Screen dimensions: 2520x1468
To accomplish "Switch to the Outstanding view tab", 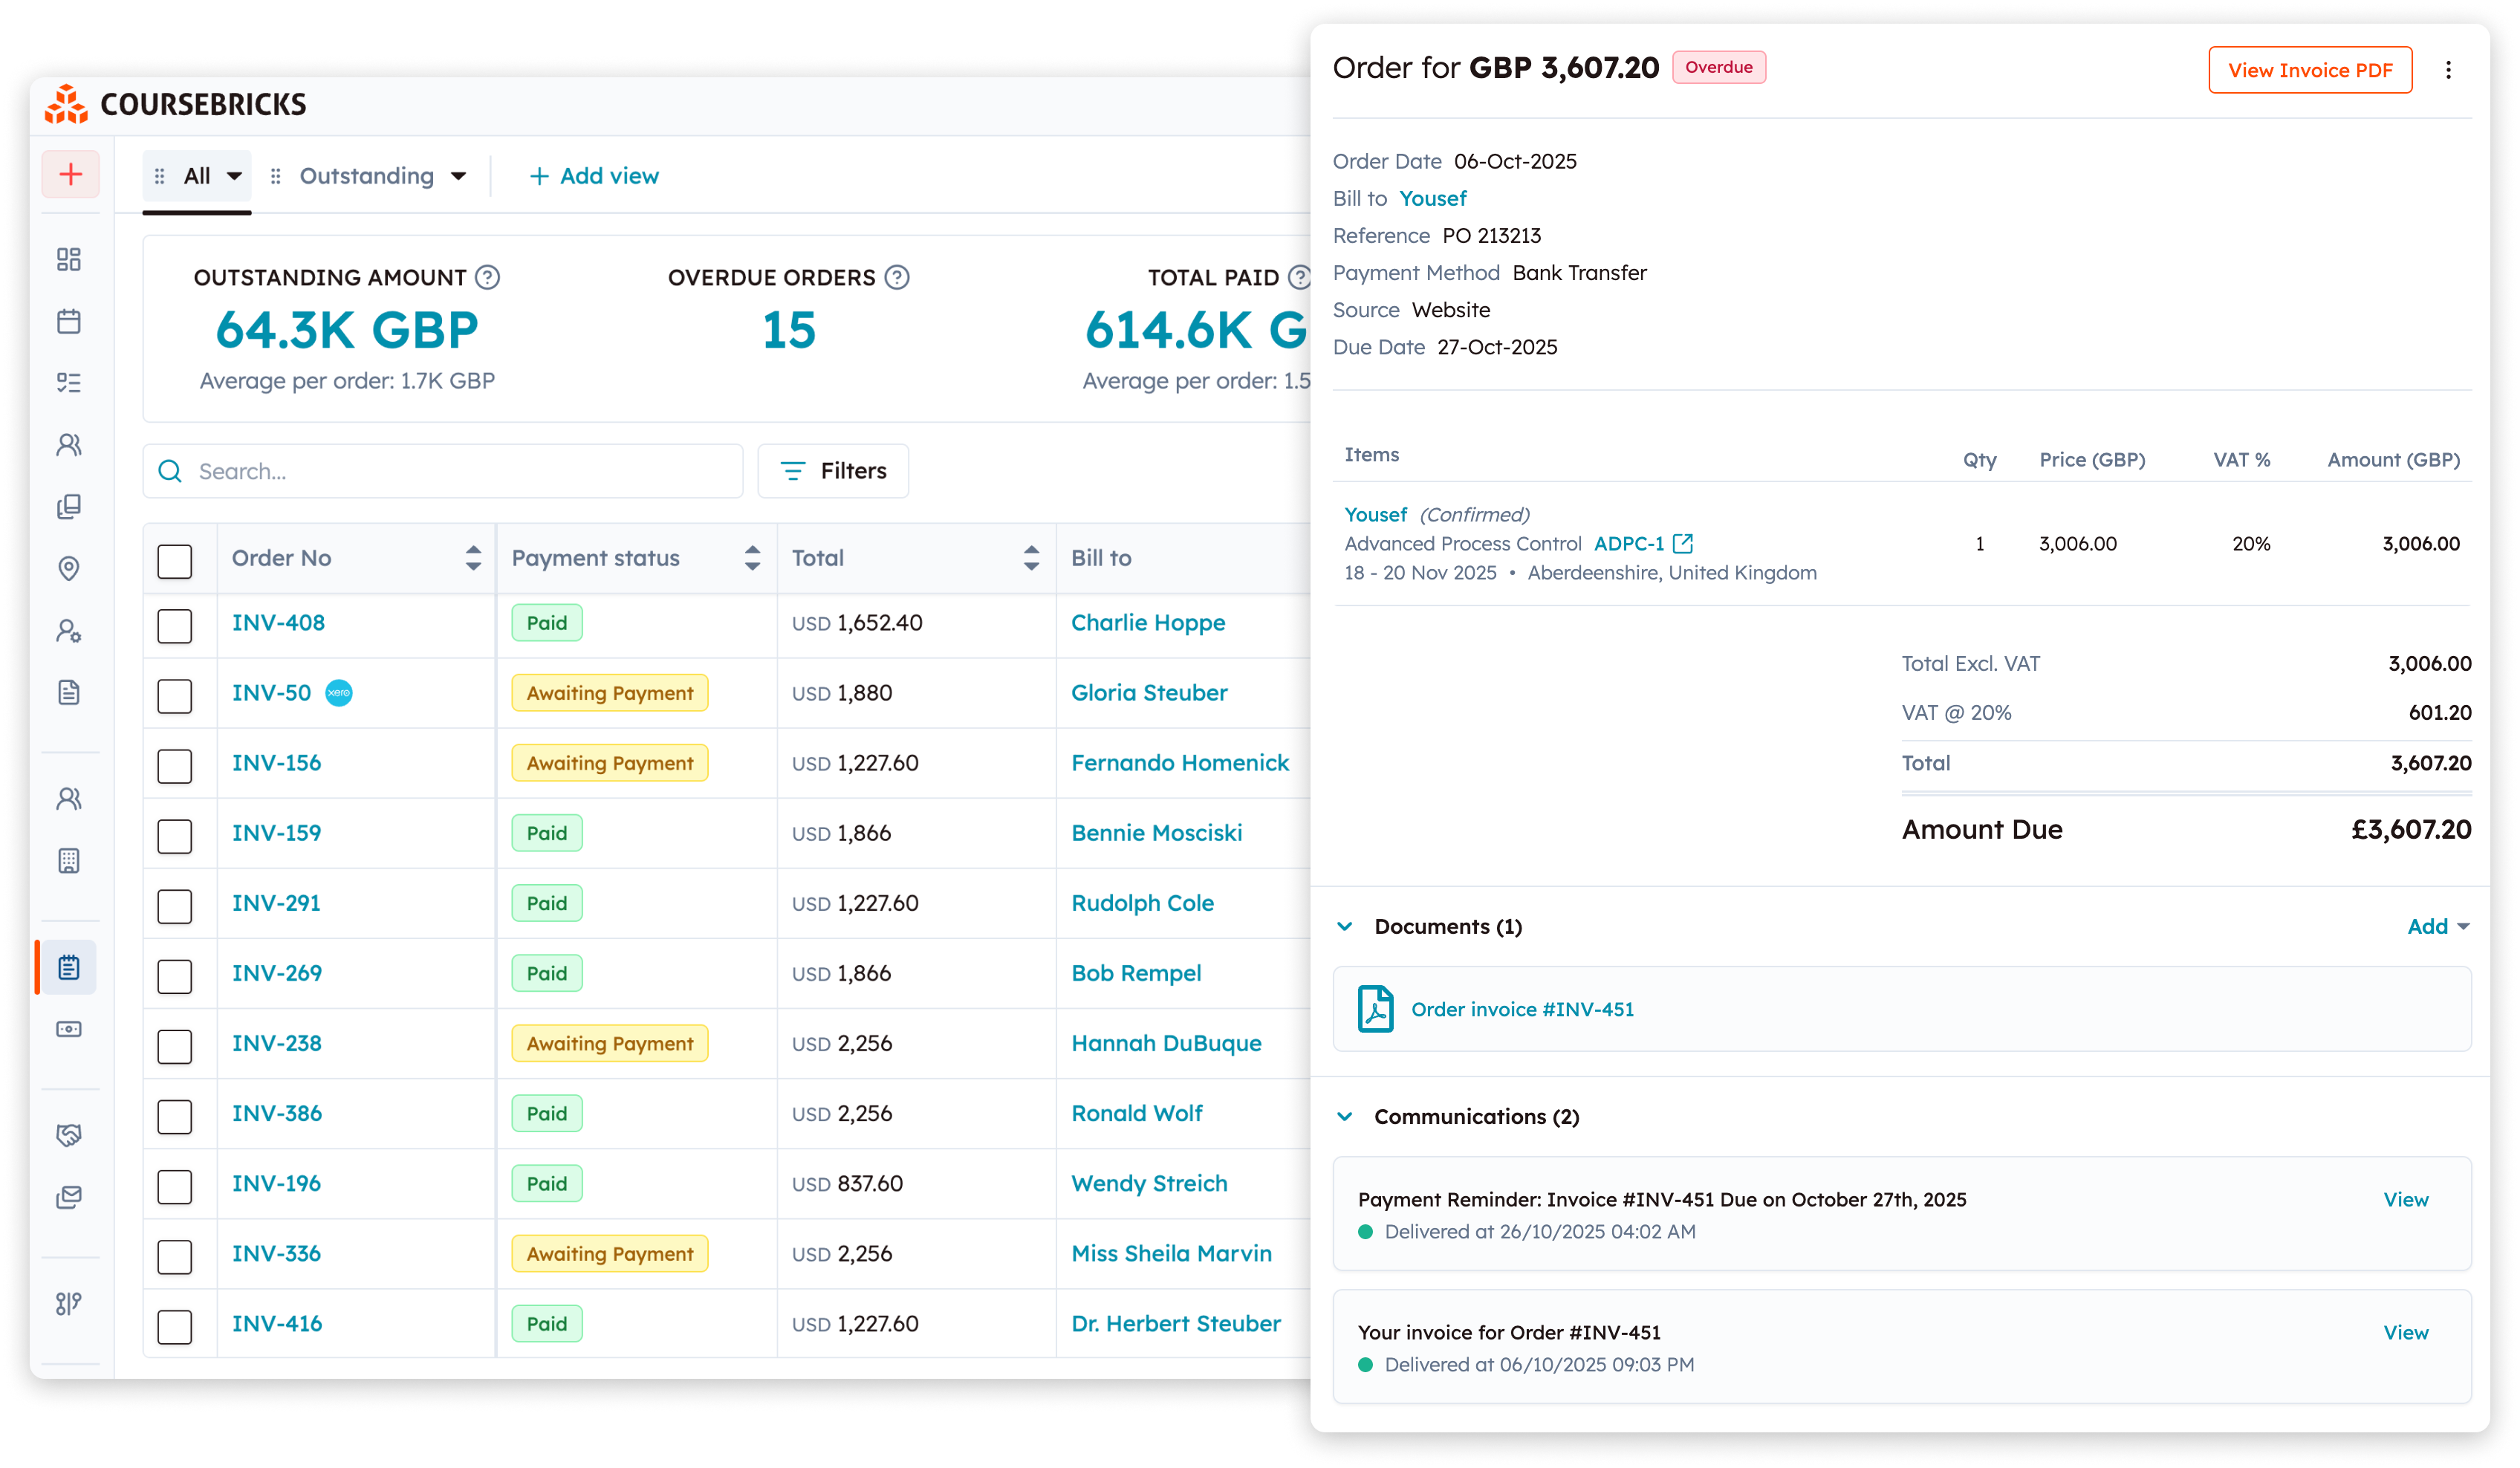I will tap(368, 175).
